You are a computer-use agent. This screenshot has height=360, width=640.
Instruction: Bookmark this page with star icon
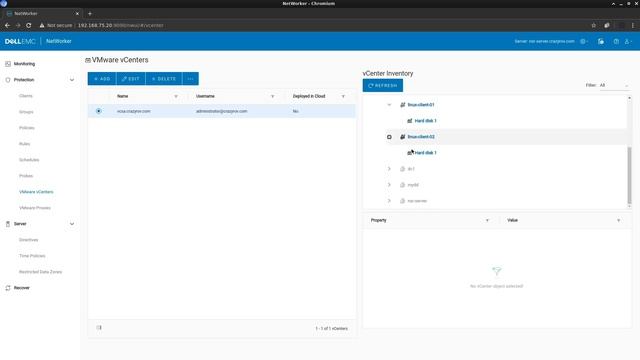(x=593, y=25)
